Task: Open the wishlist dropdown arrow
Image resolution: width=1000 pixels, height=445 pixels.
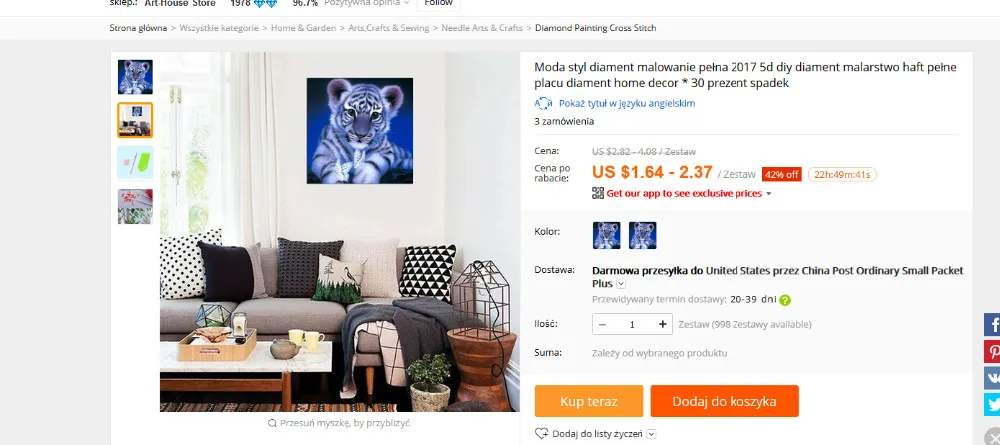Action: click(x=651, y=434)
